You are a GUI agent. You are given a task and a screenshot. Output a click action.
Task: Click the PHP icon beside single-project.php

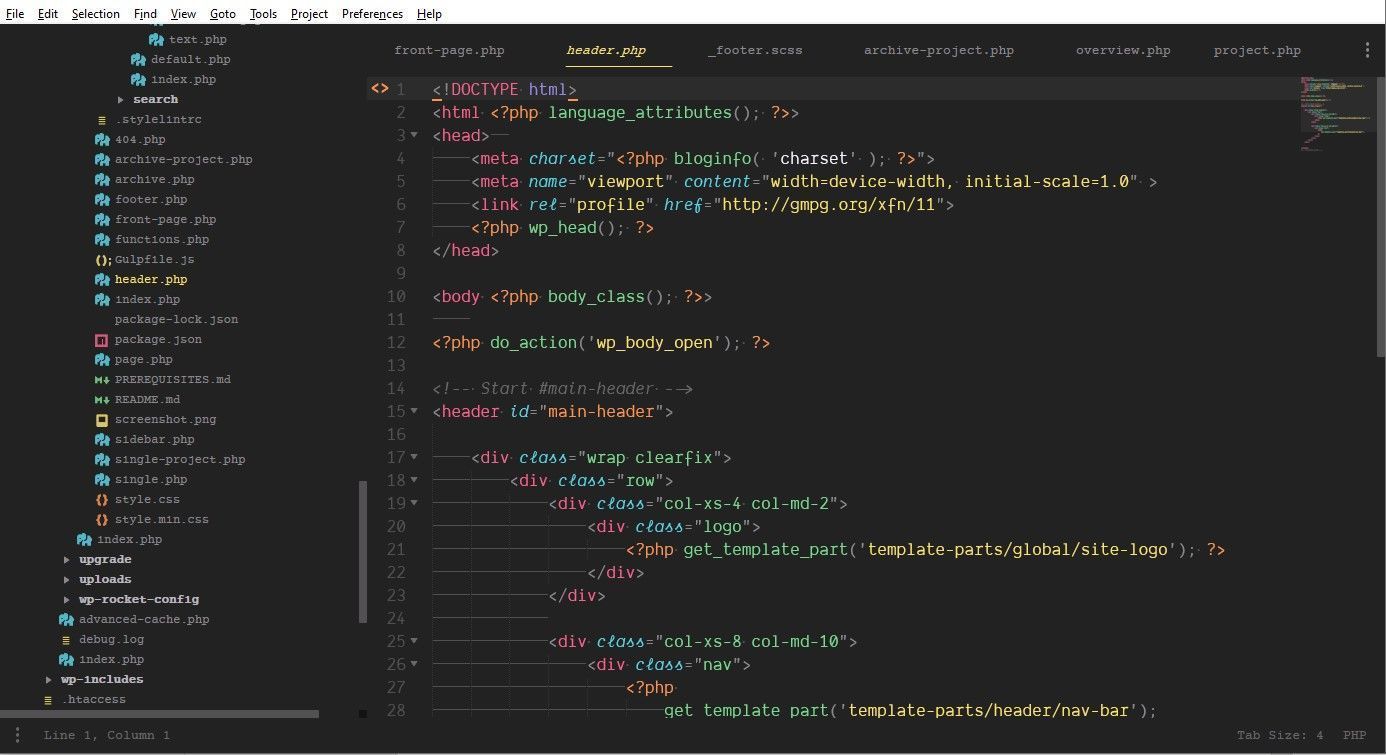102,460
